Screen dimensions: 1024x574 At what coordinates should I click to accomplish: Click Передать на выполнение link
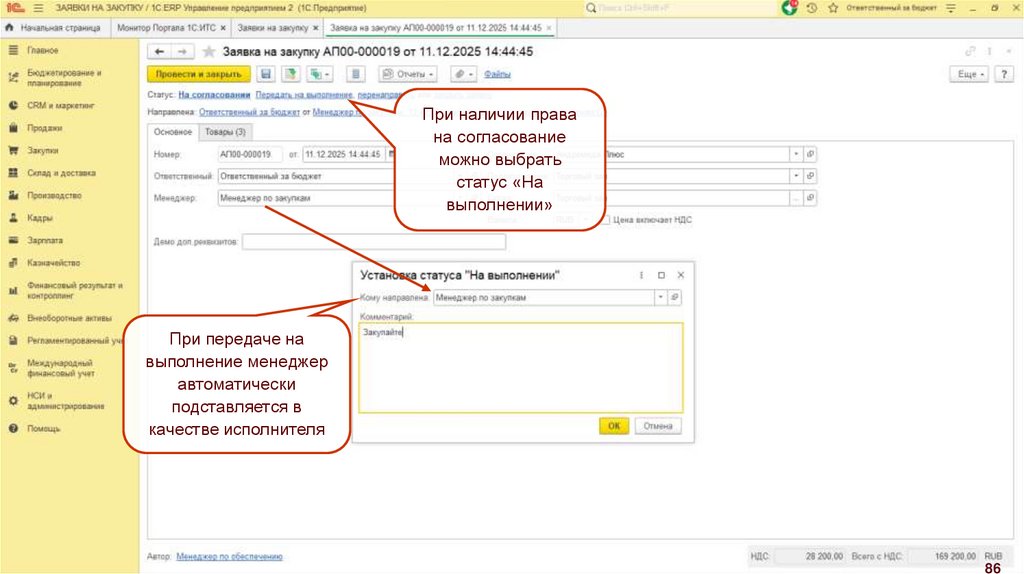[304, 95]
